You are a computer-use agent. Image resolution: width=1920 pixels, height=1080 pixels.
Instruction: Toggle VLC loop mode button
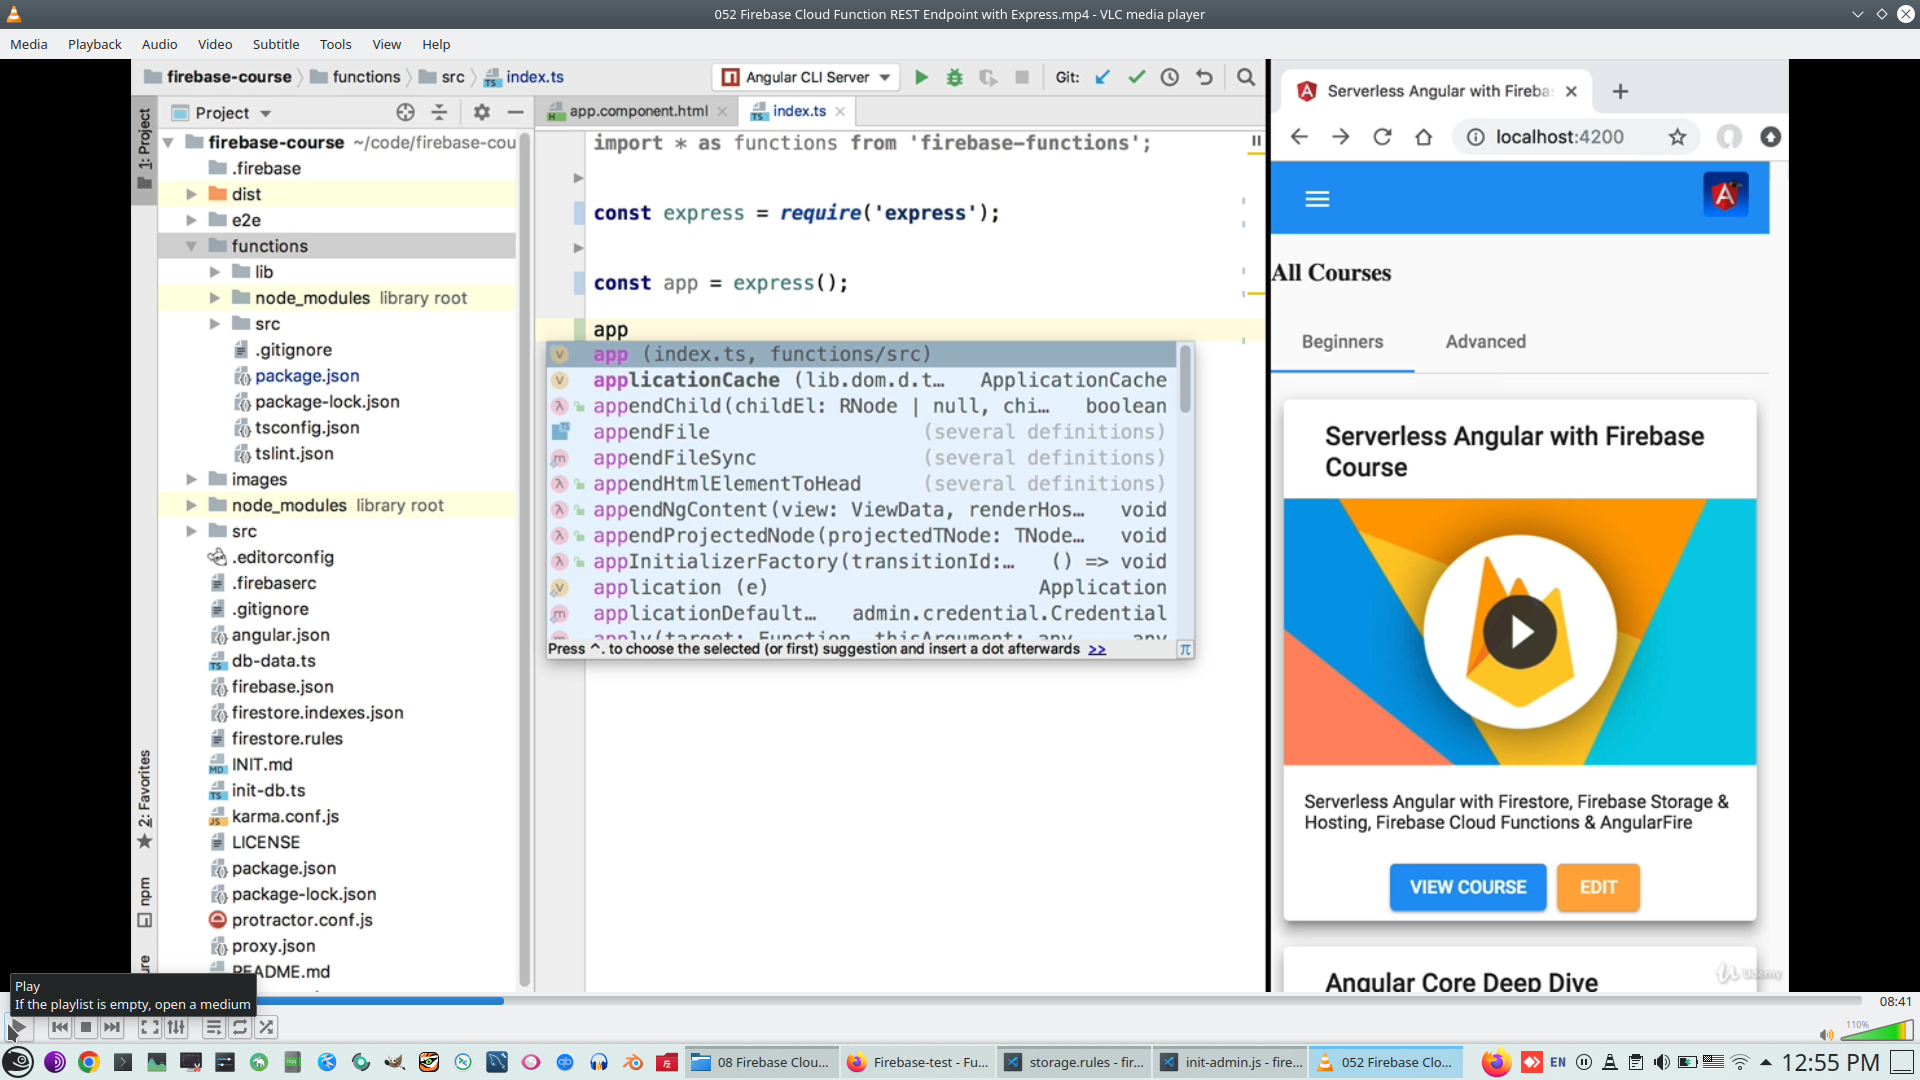240,1027
